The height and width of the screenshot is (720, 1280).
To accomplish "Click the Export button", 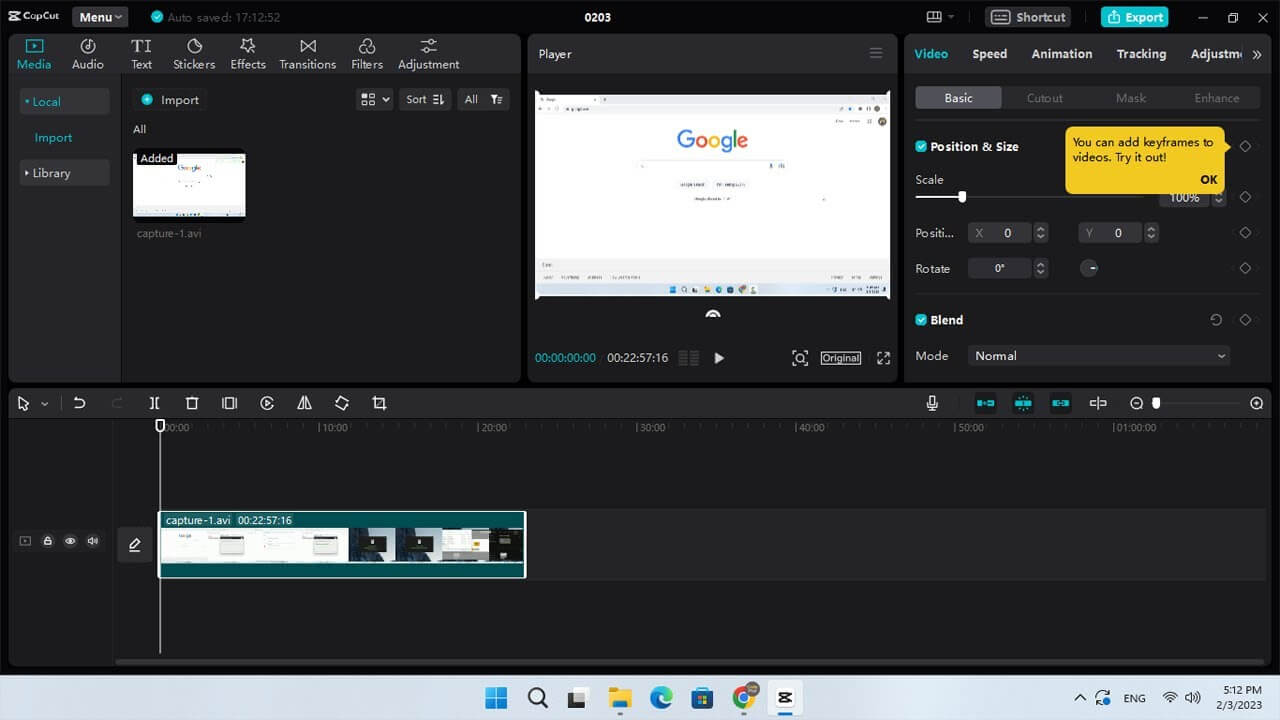I will [1135, 17].
